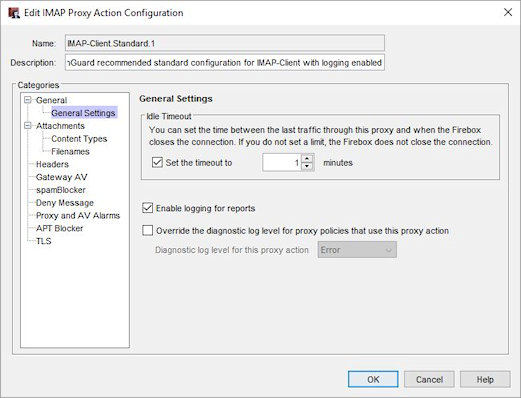Viewport: 521px width, 398px height.
Task: Click 'Diagnostic log level for this proxy action' label
Action: 232,250
